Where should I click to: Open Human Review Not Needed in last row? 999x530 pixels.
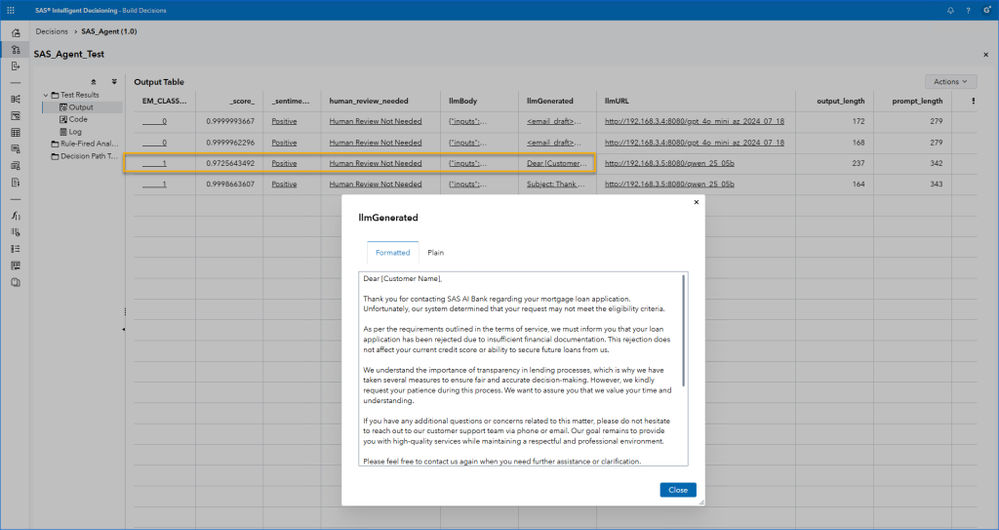(x=375, y=184)
